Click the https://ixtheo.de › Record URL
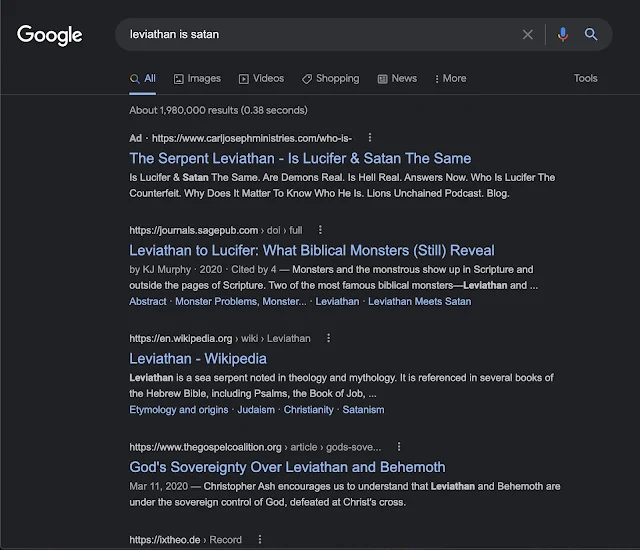 (185, 540)
